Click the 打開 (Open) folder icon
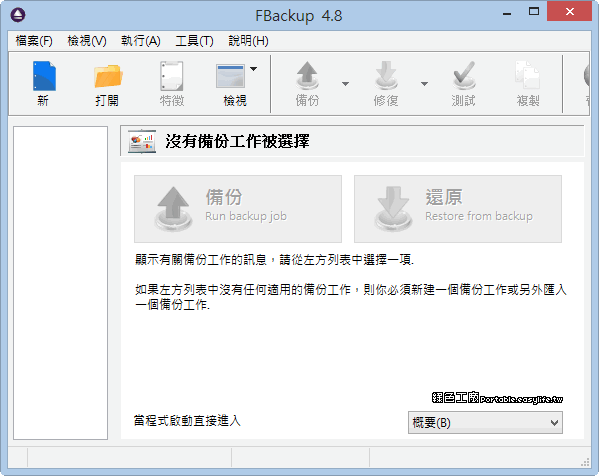The image size is (599, 476). point(108,76)
